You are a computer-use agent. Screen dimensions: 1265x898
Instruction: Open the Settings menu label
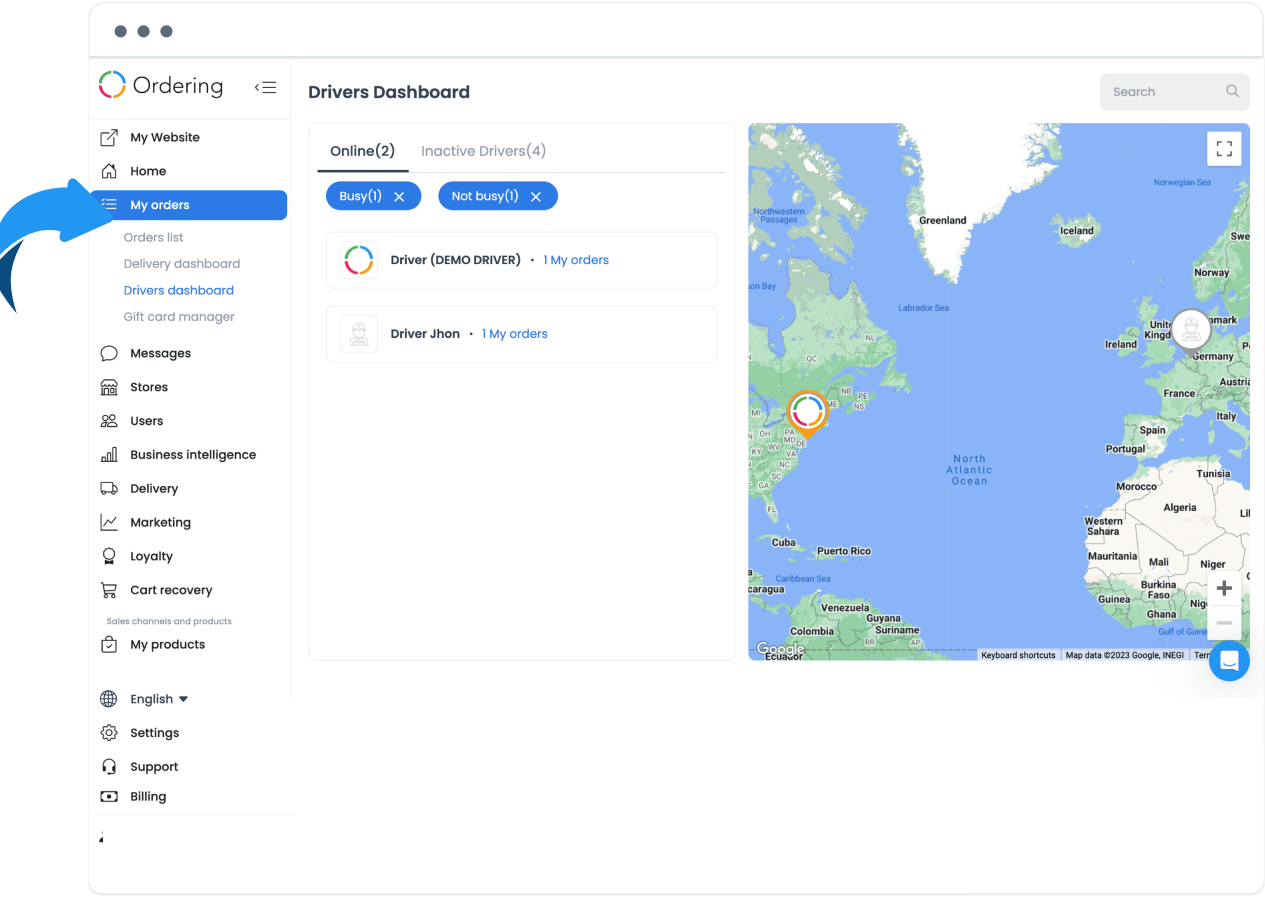(x=155, y=733)
